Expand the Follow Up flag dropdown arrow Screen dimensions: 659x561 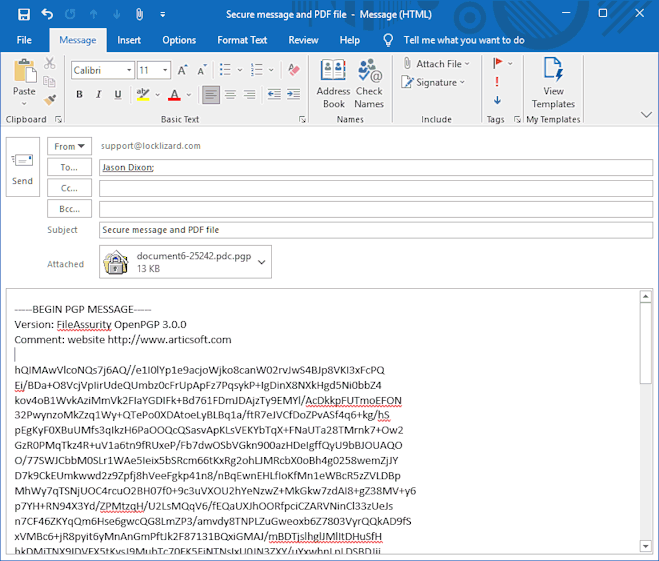[510, 64]
